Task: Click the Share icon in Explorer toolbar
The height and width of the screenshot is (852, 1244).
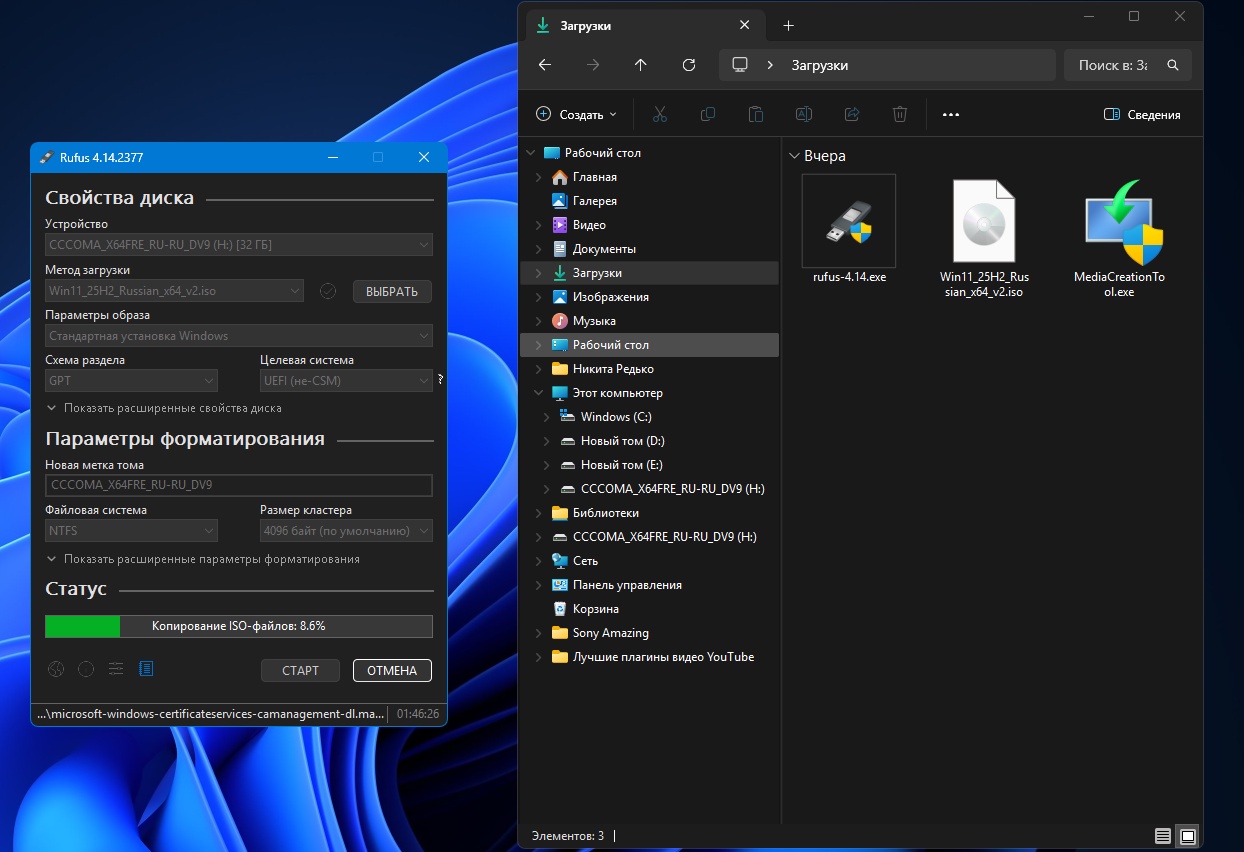Action: (851, 114)
